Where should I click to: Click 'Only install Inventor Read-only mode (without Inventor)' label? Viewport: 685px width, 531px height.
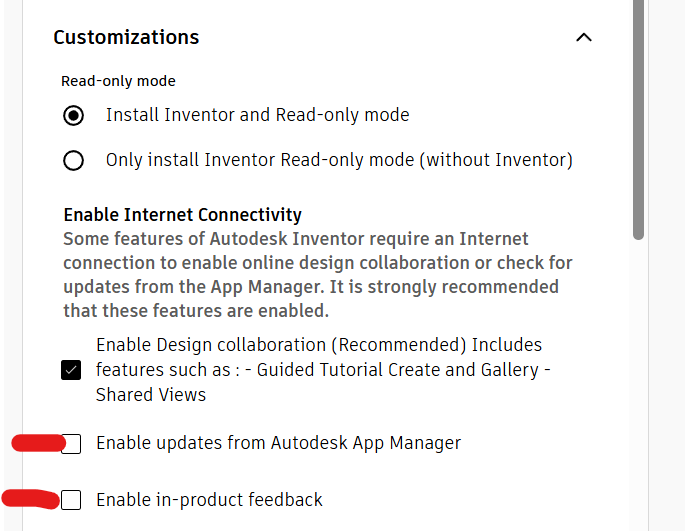pos(339,160)
